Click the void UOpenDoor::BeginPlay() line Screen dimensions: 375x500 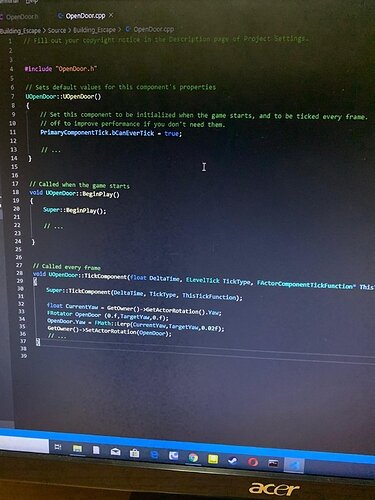pyautogui.click(x=74, y=193)
